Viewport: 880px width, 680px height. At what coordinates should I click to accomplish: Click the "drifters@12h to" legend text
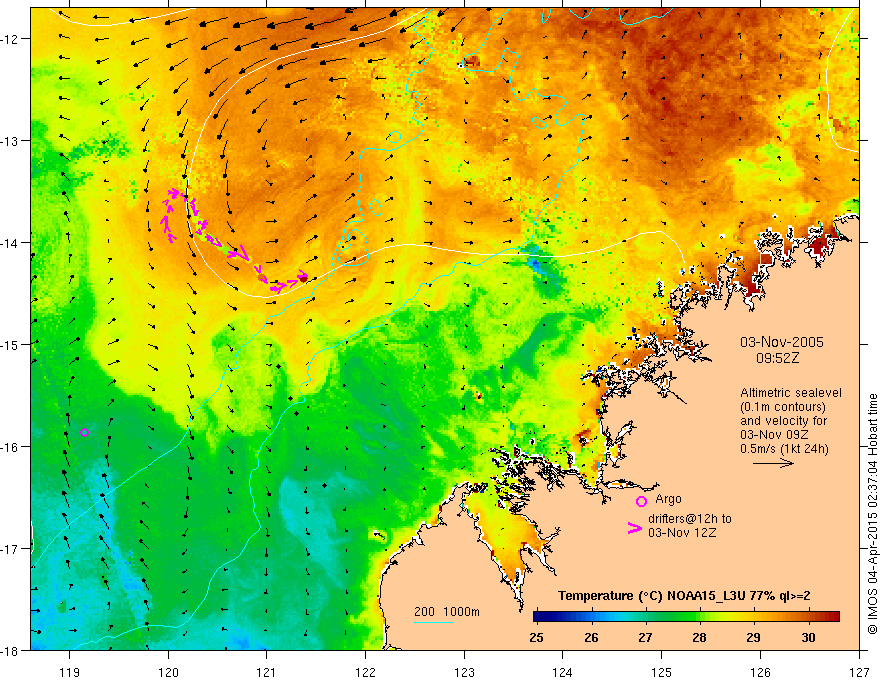[x=690, y=519]
